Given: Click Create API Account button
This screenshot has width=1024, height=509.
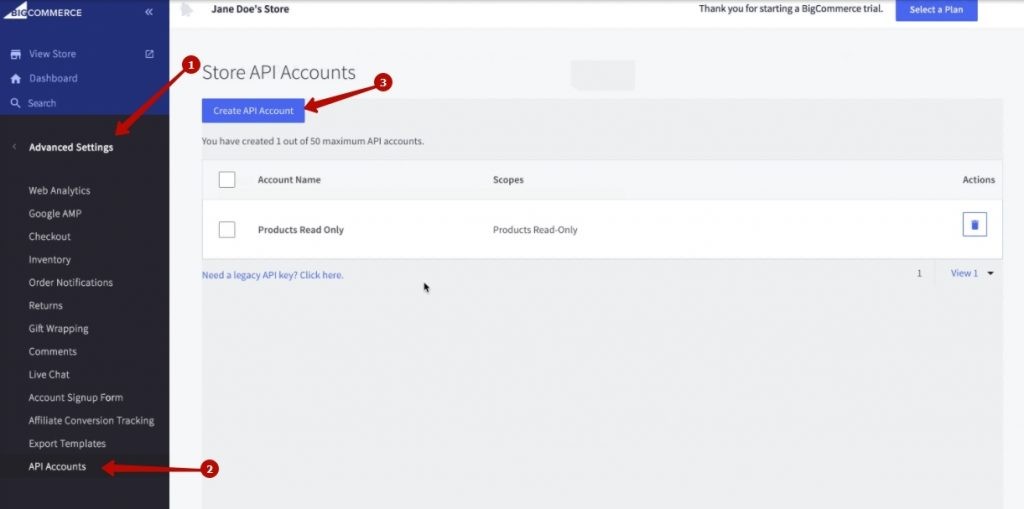Looking at the screenshot, I should (x=253, y=110).
